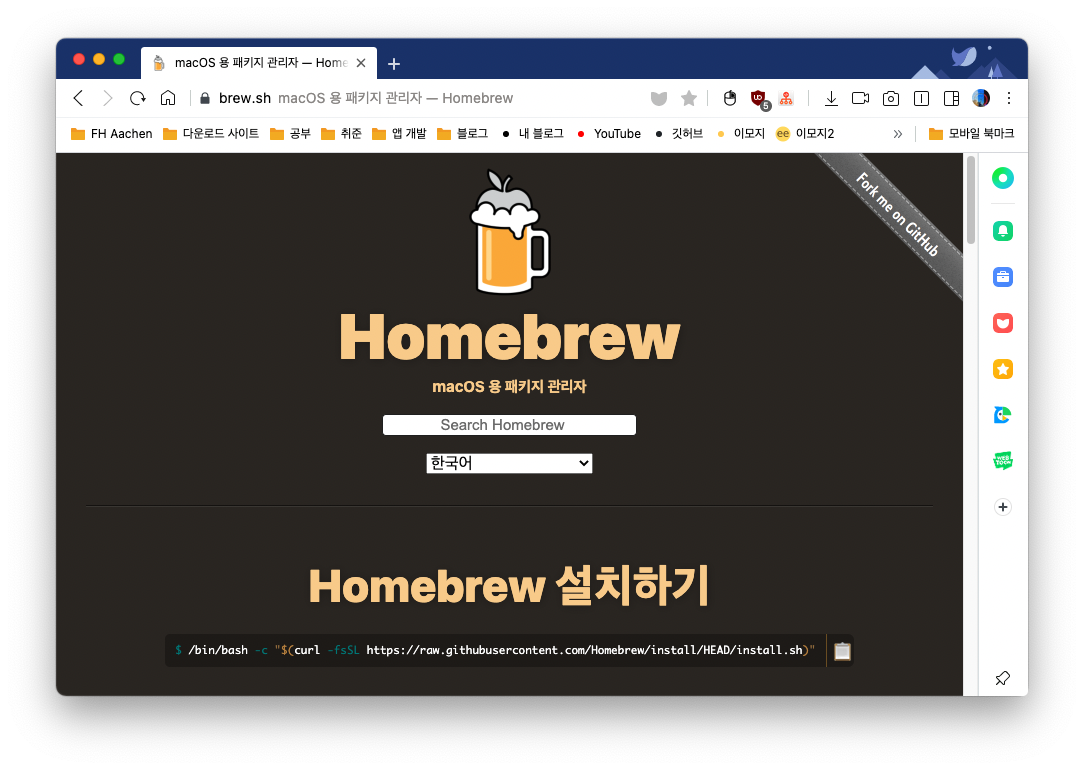1084x770 pixels.
Task: Select the macOS 용 패키지 관리자 tab
Action: click(259, 63)
